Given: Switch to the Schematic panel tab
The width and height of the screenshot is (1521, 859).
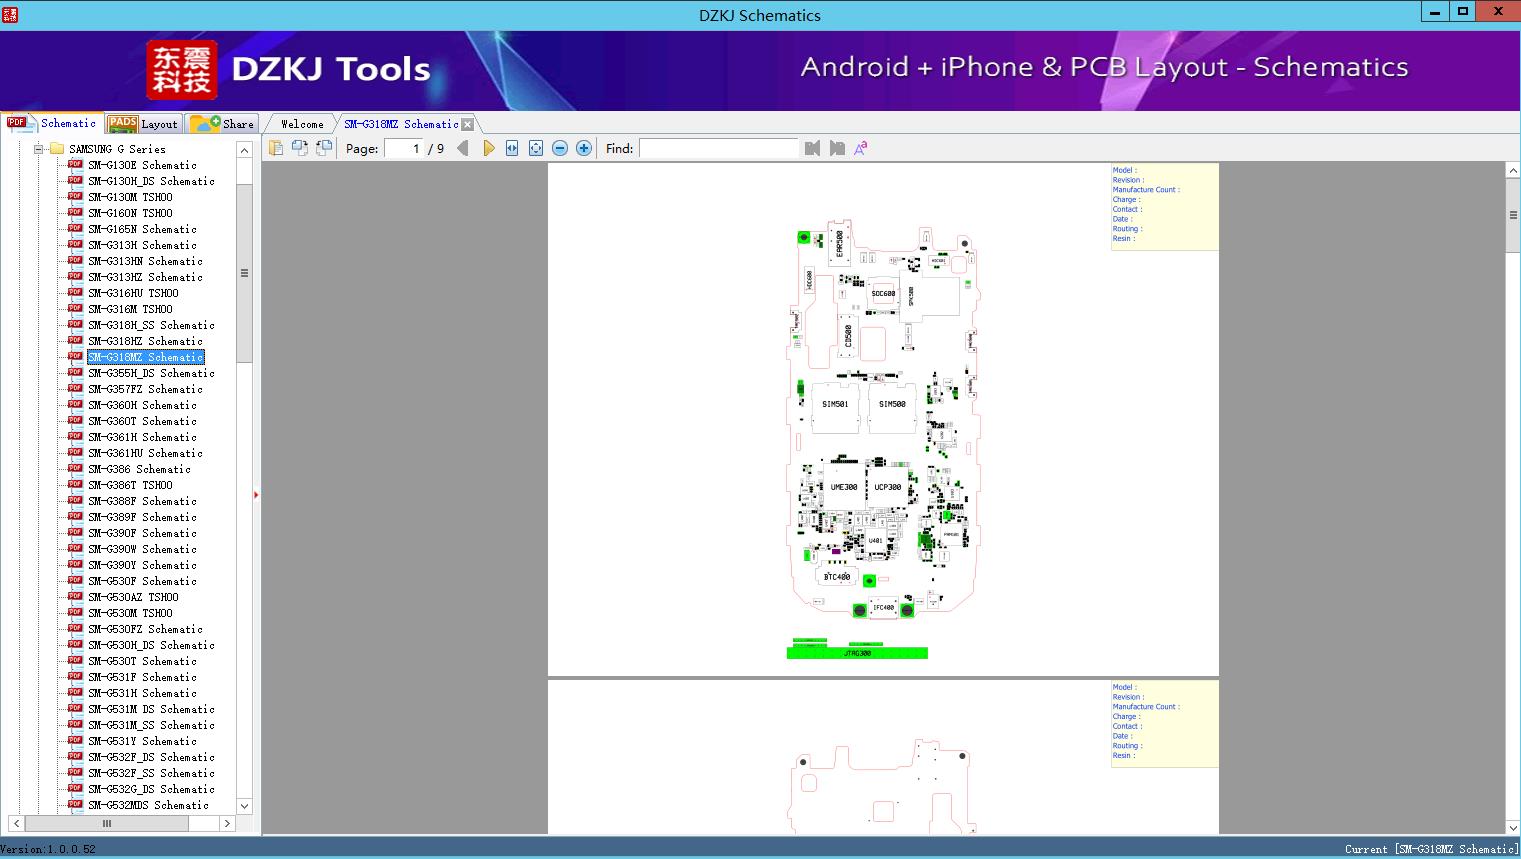Looking at the screenshot, I should click(x=52, y=123).
